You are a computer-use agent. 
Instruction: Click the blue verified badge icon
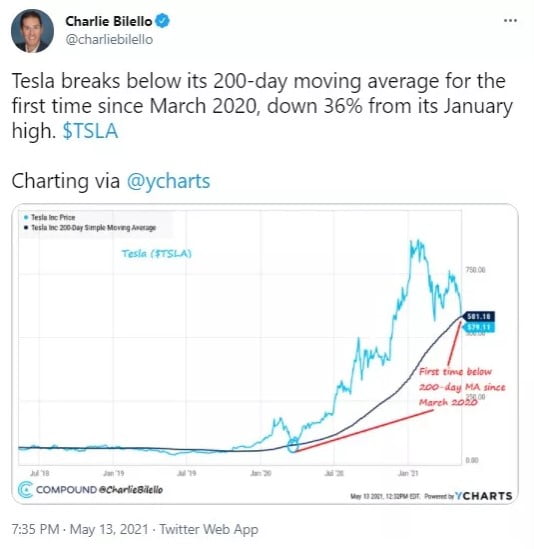(x=162, y=21)
